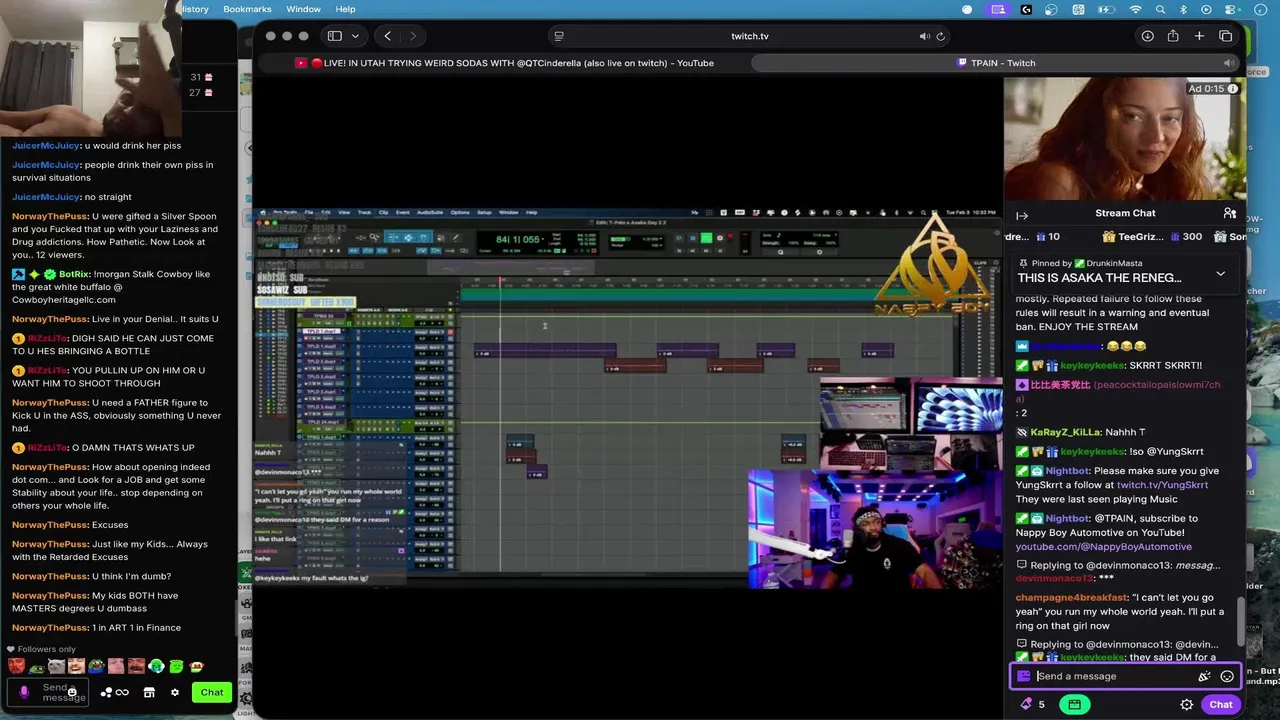This screenshot has height=720, width=1280.
Task: Click the green Chat button in left window
Action: [x=212, y=692]
